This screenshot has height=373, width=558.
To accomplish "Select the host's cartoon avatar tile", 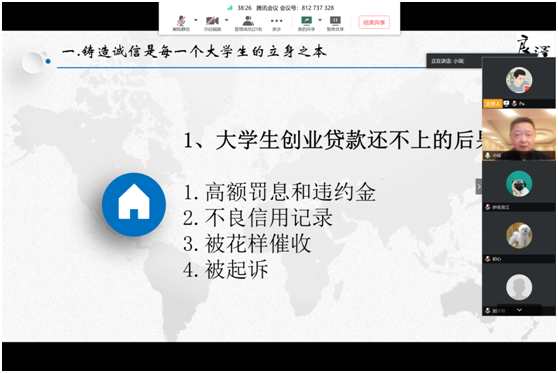I will point(519,83).
